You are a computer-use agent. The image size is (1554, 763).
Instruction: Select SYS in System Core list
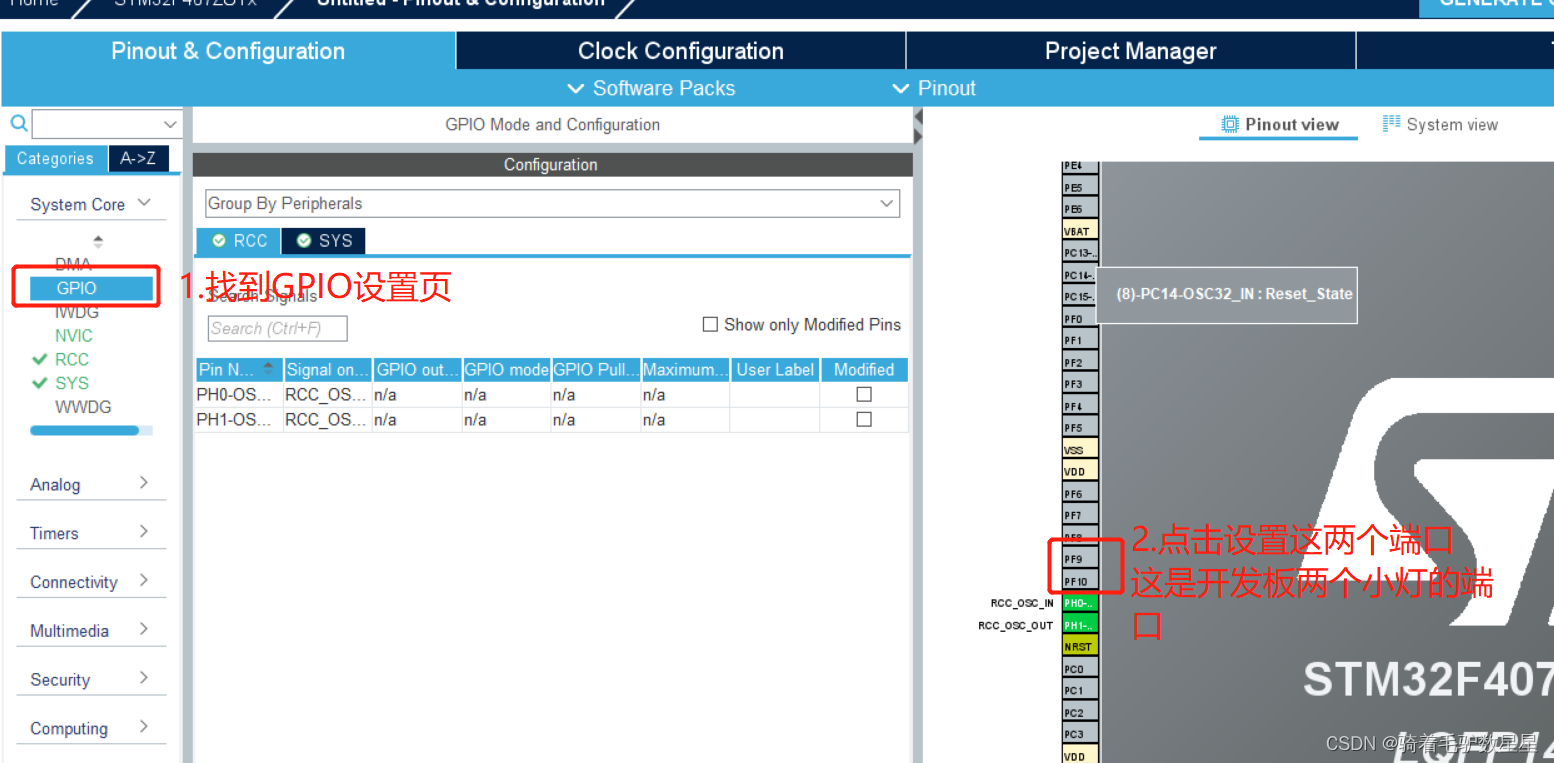tap(72, 383)
